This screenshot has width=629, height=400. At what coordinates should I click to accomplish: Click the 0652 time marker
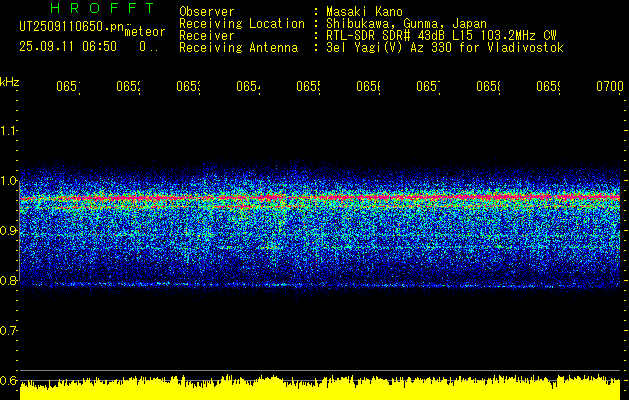(x=128, y=86)
